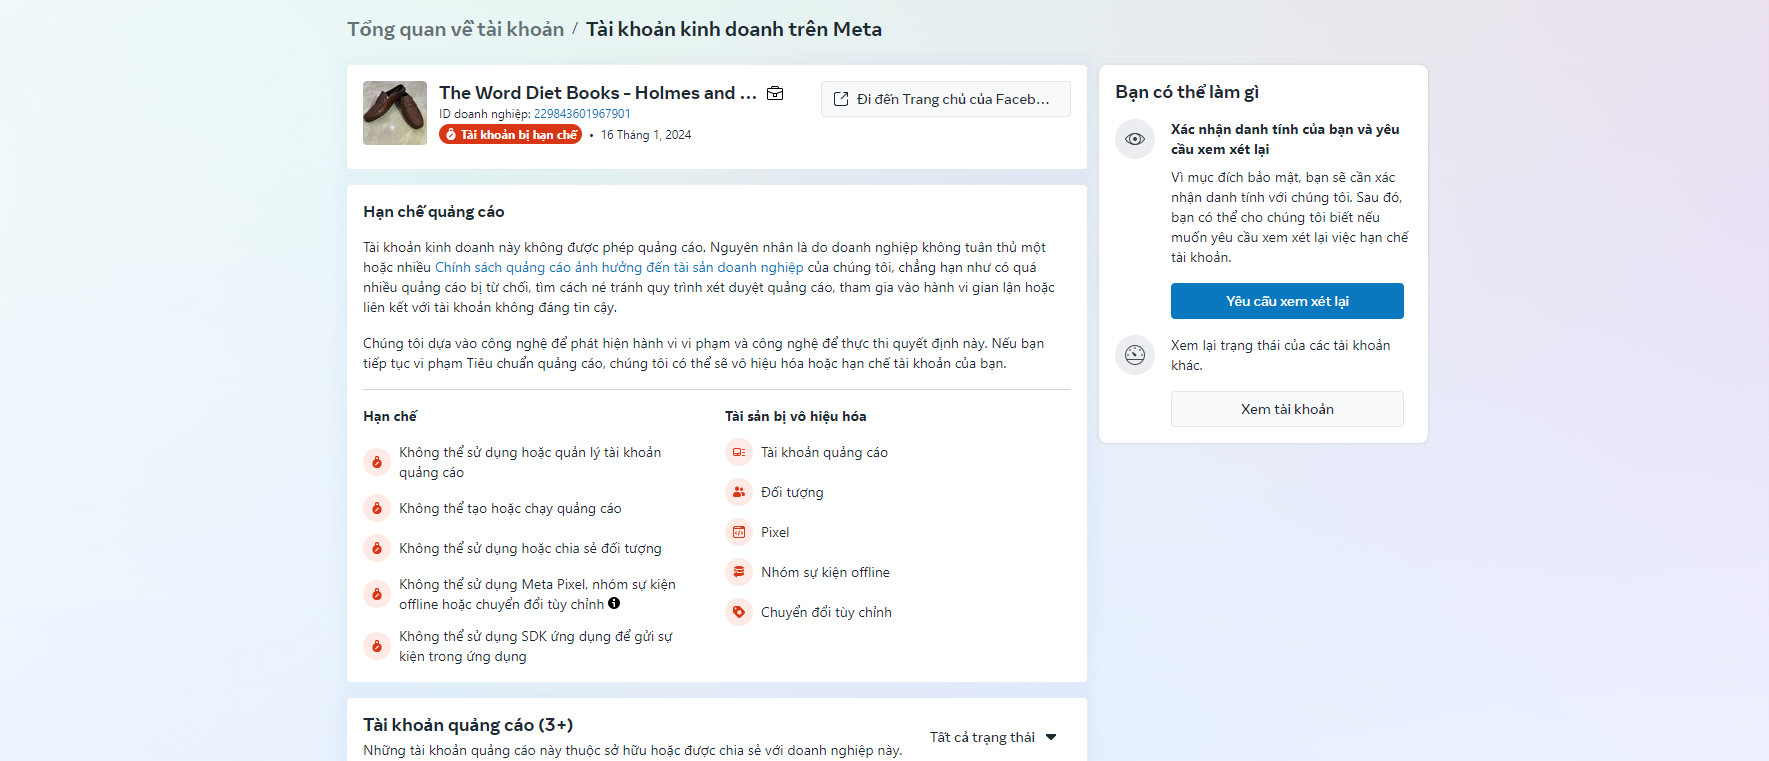
Task: Click restriction icon for 'Meta Pixel' row
Action: pos(377,594)
